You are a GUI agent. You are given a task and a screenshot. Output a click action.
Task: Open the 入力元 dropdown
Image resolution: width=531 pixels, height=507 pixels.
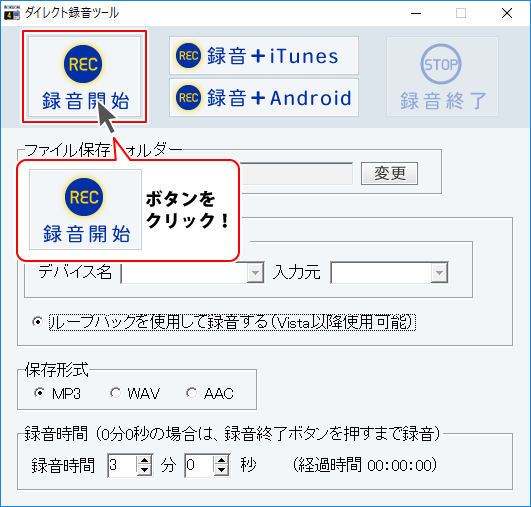(439, 272)
